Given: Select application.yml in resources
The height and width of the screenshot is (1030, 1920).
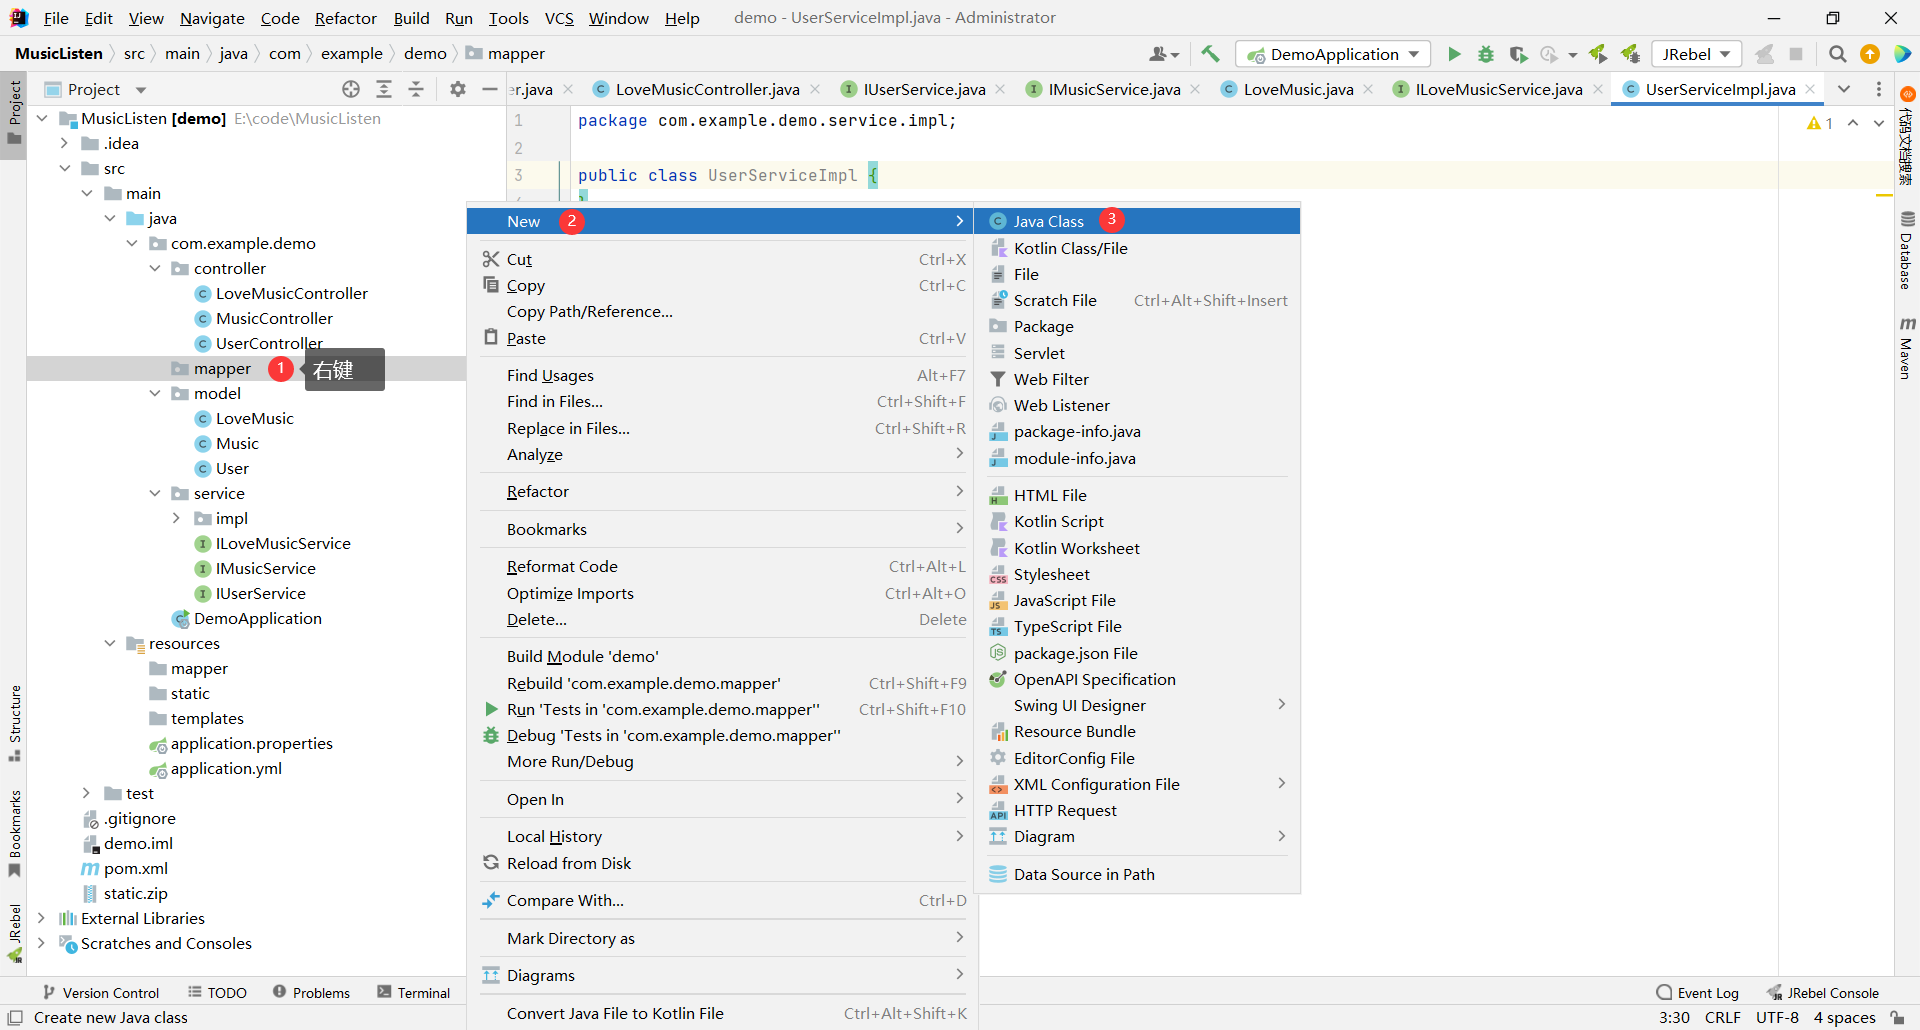Looking at the screenshot, I should tap(226, 768).
